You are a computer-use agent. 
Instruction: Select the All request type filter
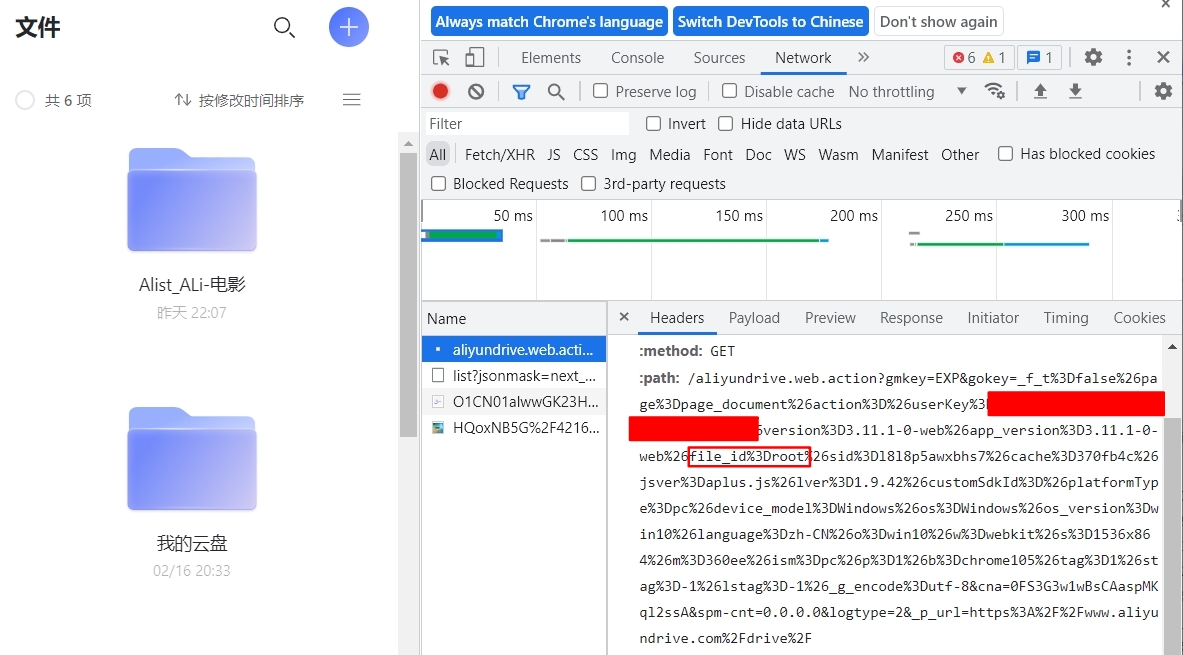438,154
